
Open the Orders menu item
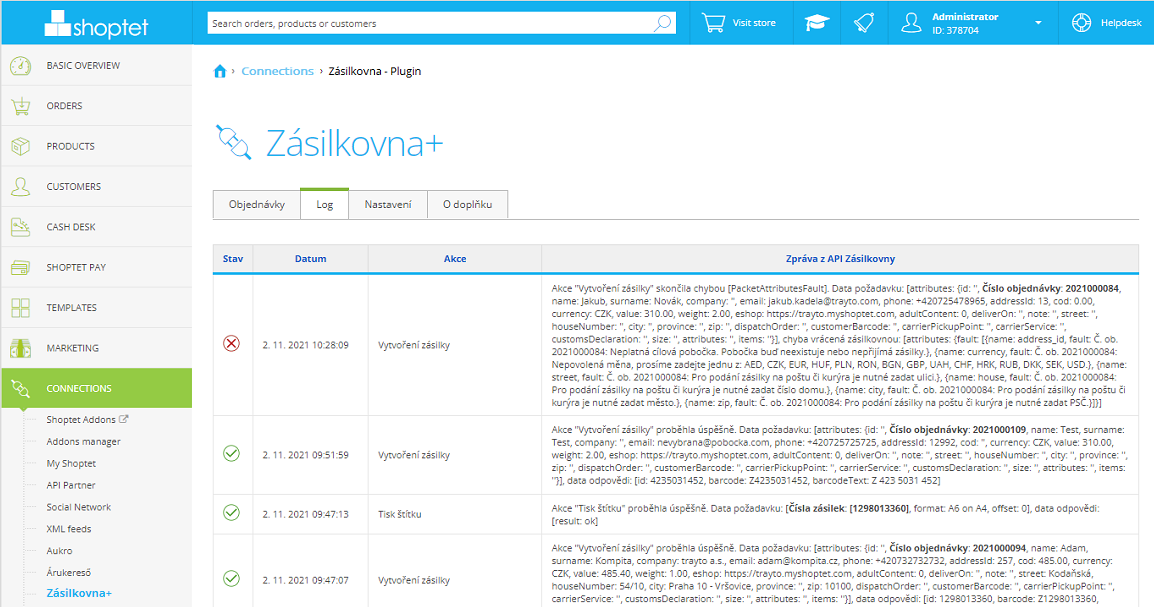tap(96, 106)
